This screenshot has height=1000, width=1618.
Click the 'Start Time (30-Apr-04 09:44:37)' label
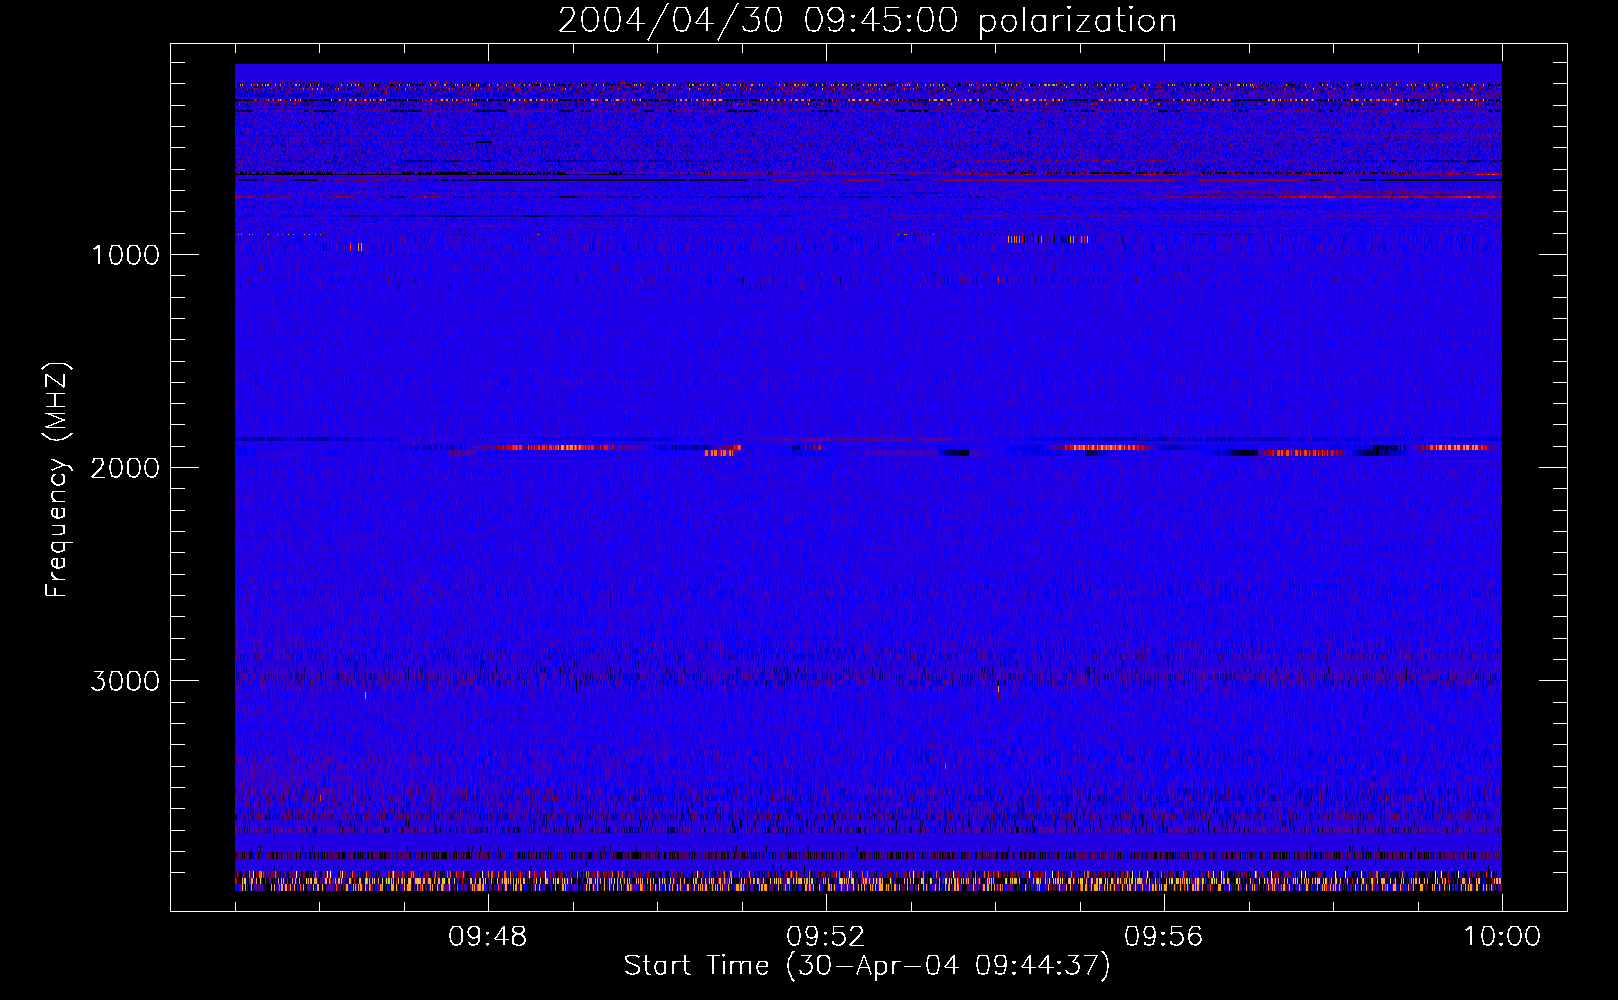(x=867, y=966)
